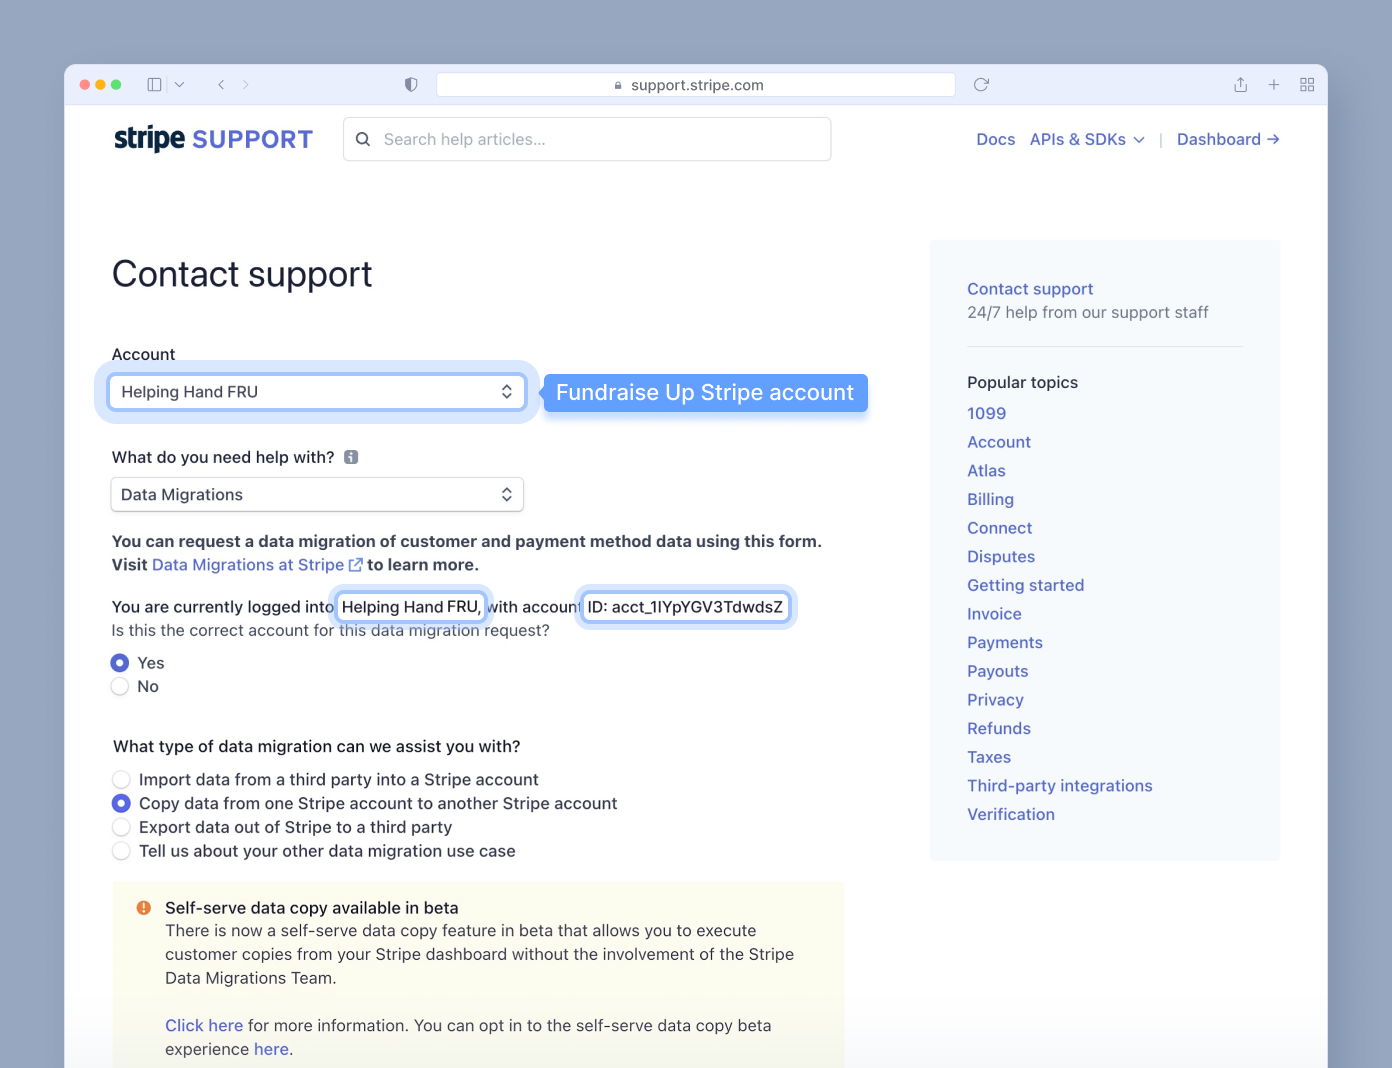Expand the APIs & SDKs chevron

click(x=1138, y=140)
